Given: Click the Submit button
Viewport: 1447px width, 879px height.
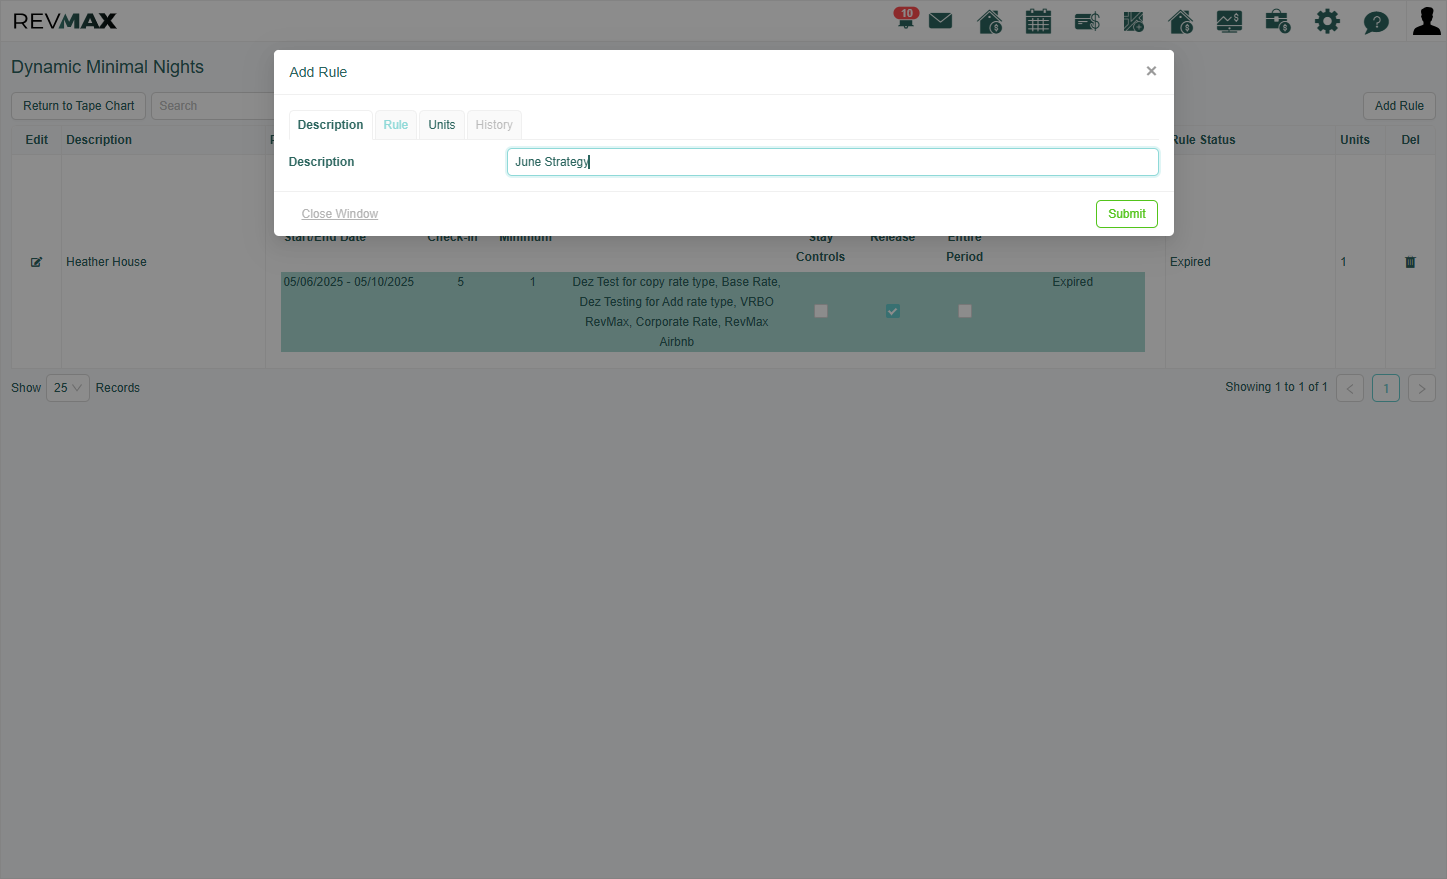Looking at the screenshot, I should pyautogui.click(x=1127, y=214).
